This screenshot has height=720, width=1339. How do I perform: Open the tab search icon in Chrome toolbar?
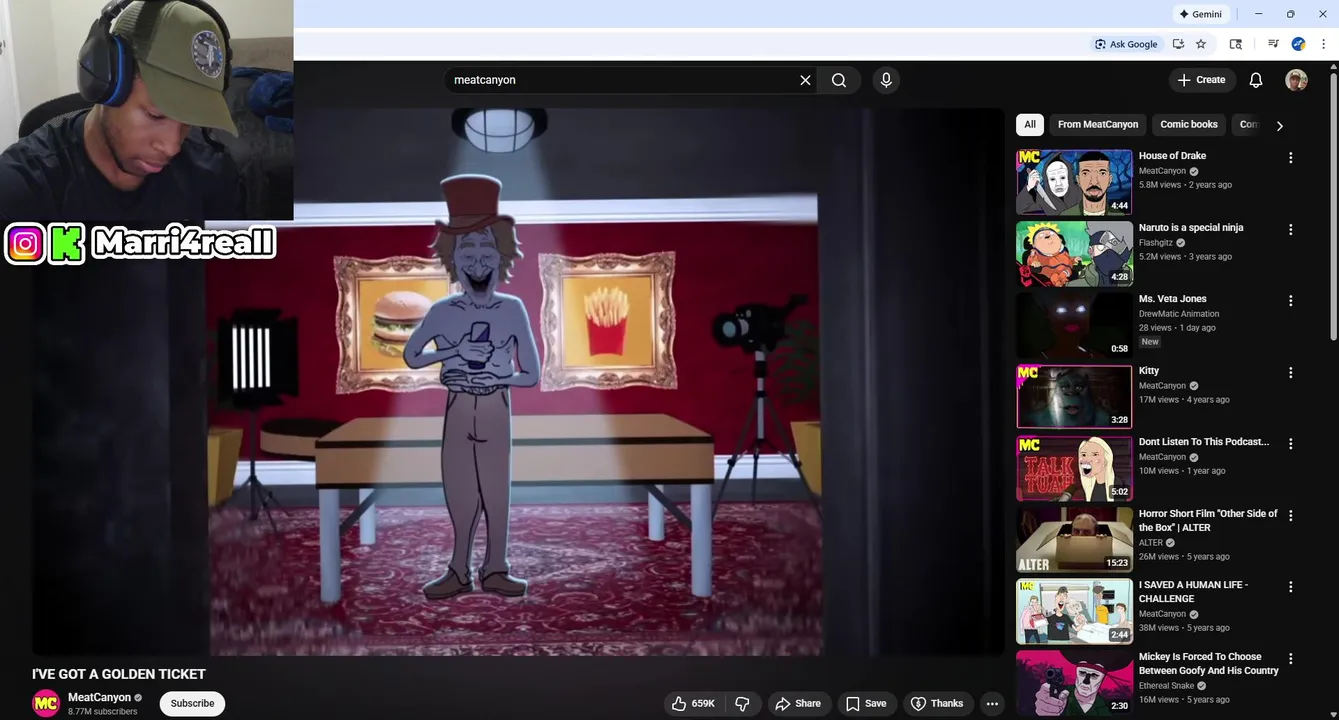tap(1236, 44)
